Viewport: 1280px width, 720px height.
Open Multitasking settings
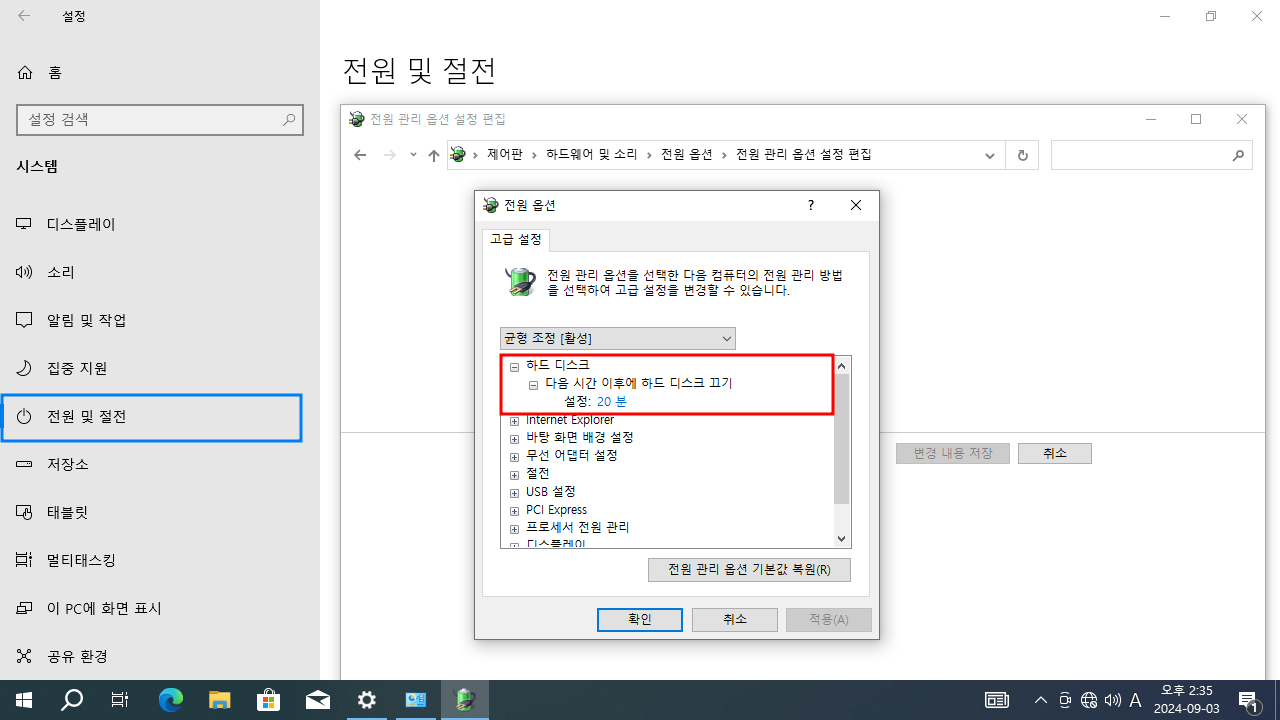point(160,560)
